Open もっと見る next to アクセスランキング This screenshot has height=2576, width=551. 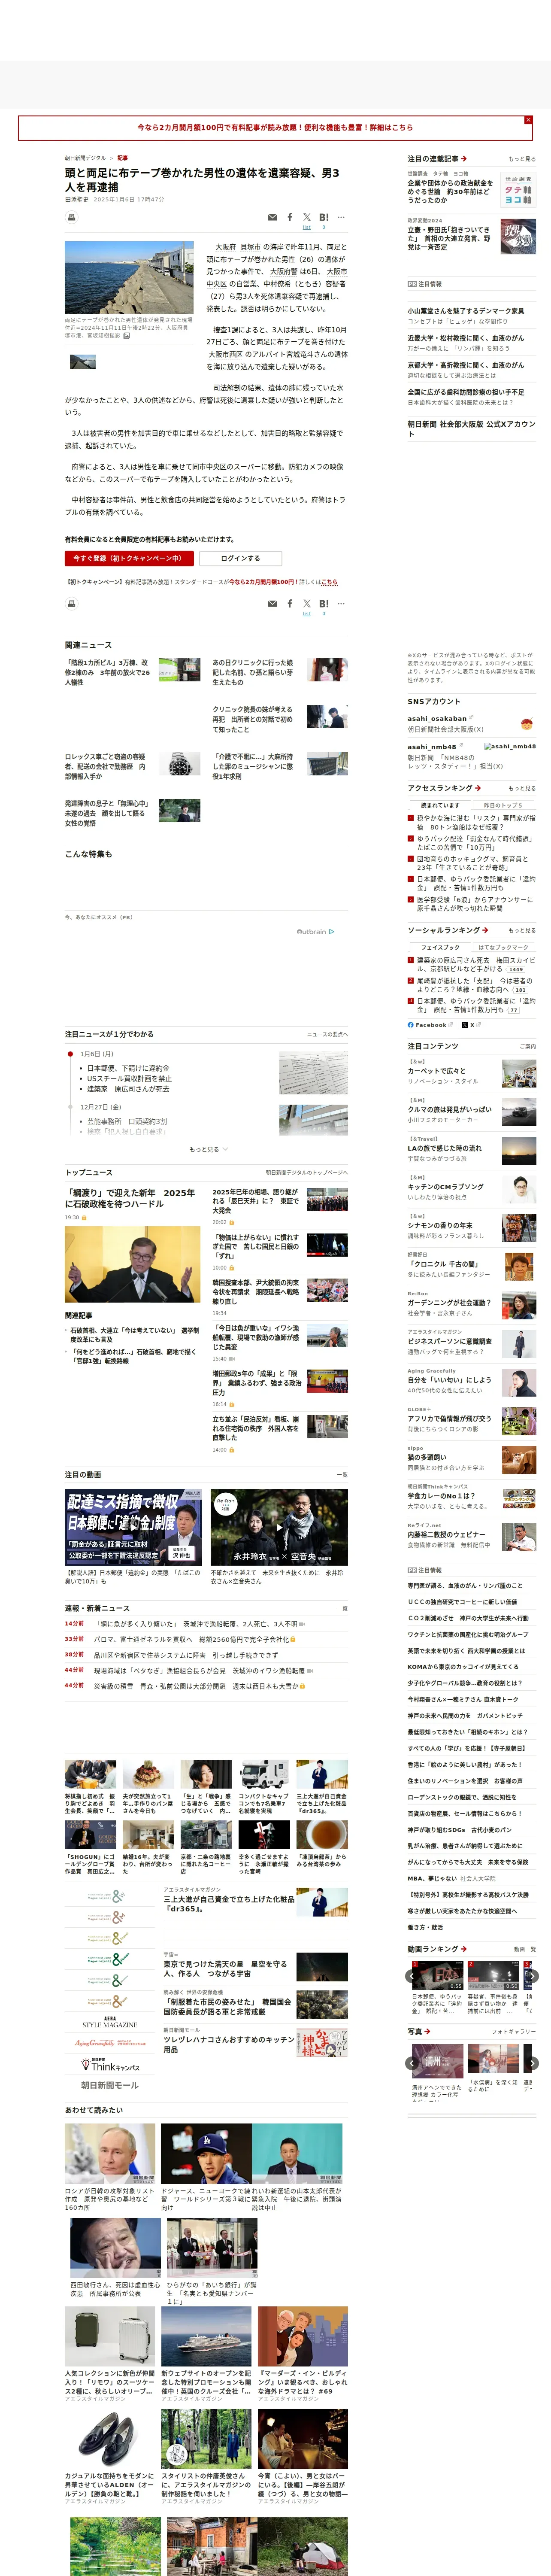click(522, 788)
